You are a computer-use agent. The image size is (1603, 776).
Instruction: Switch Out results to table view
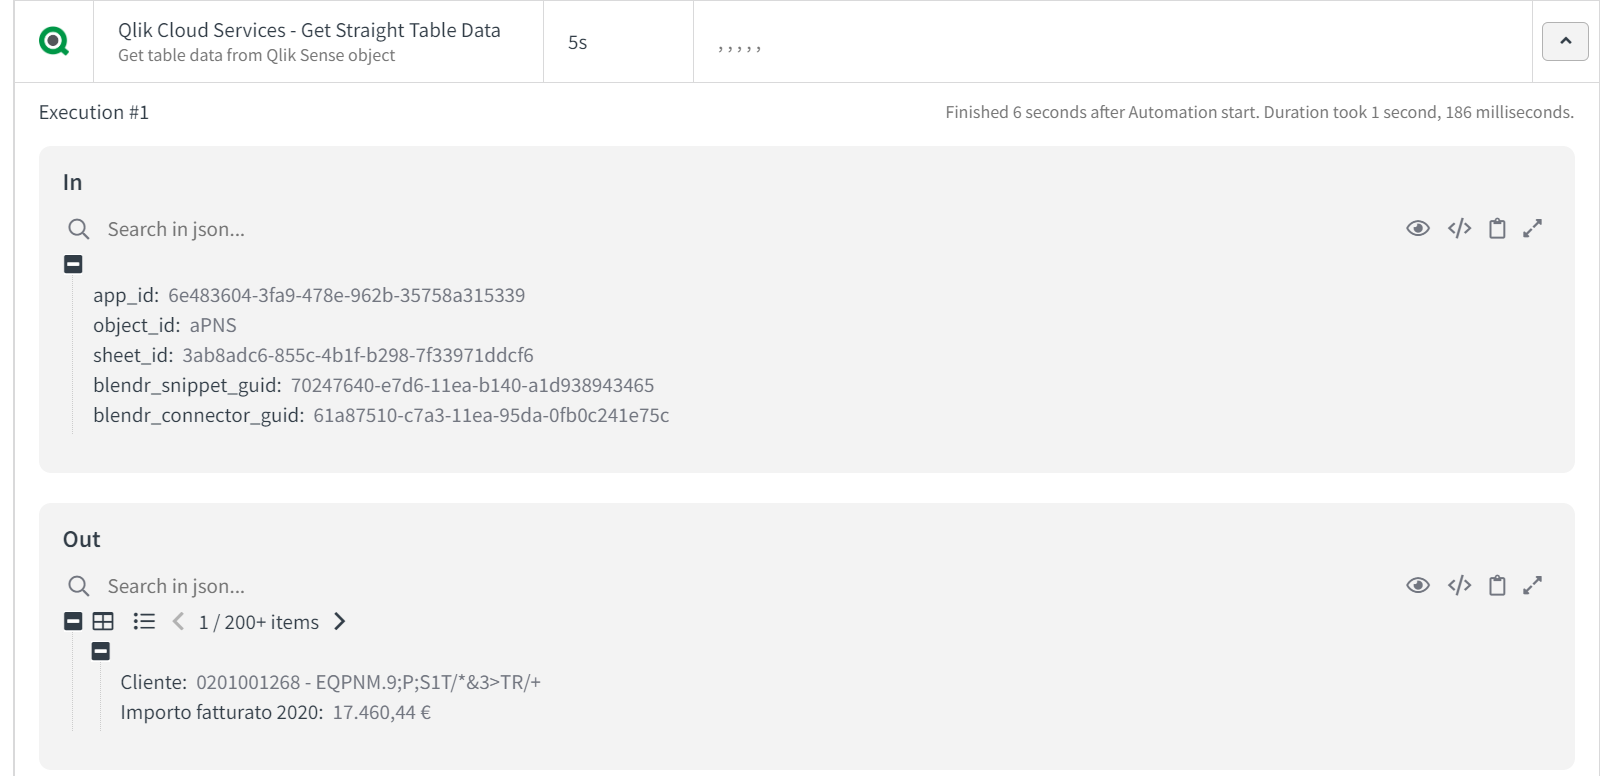pos(103,621)
